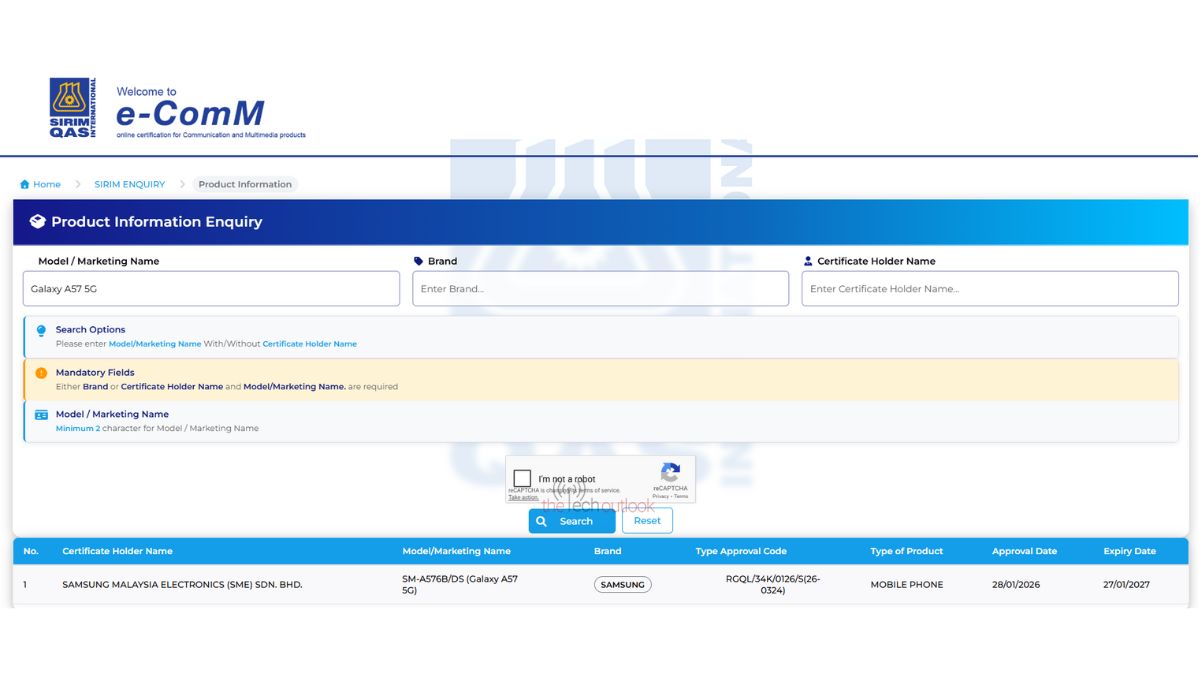The width and height of the screenshot is (1200, 675).
Task: Go to Home via breadcrumb link
Action: pos(46,185)
